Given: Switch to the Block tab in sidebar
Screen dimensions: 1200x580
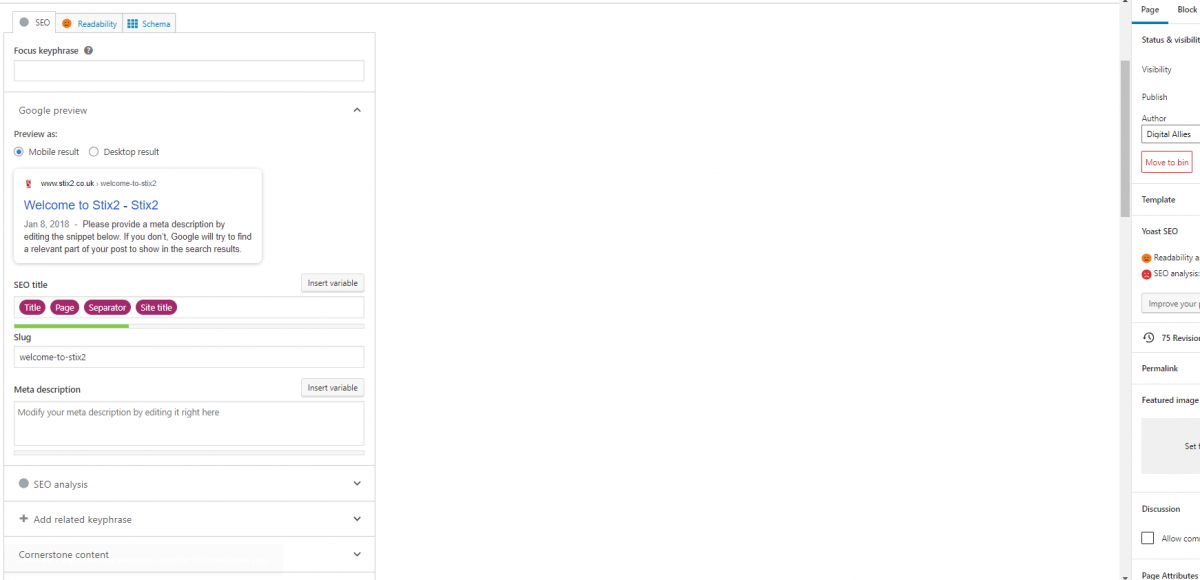Looking at the screenshot, I should [1187, 10].
